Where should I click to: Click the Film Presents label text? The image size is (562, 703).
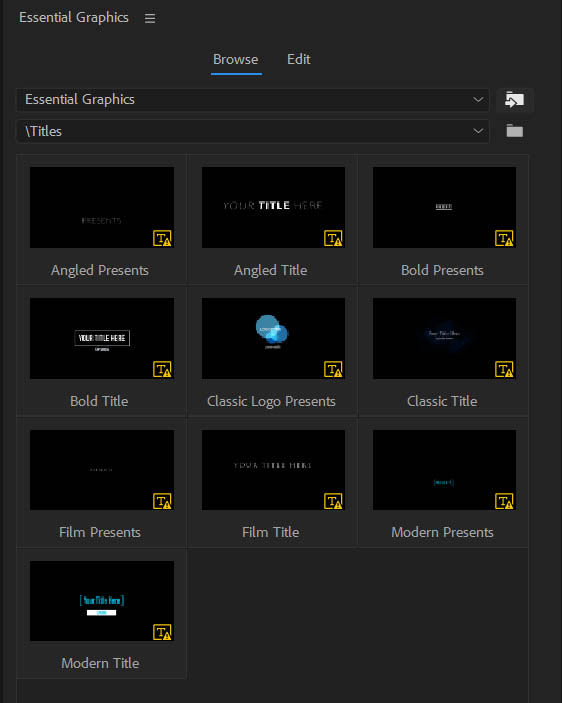click(x=100, y=532)
